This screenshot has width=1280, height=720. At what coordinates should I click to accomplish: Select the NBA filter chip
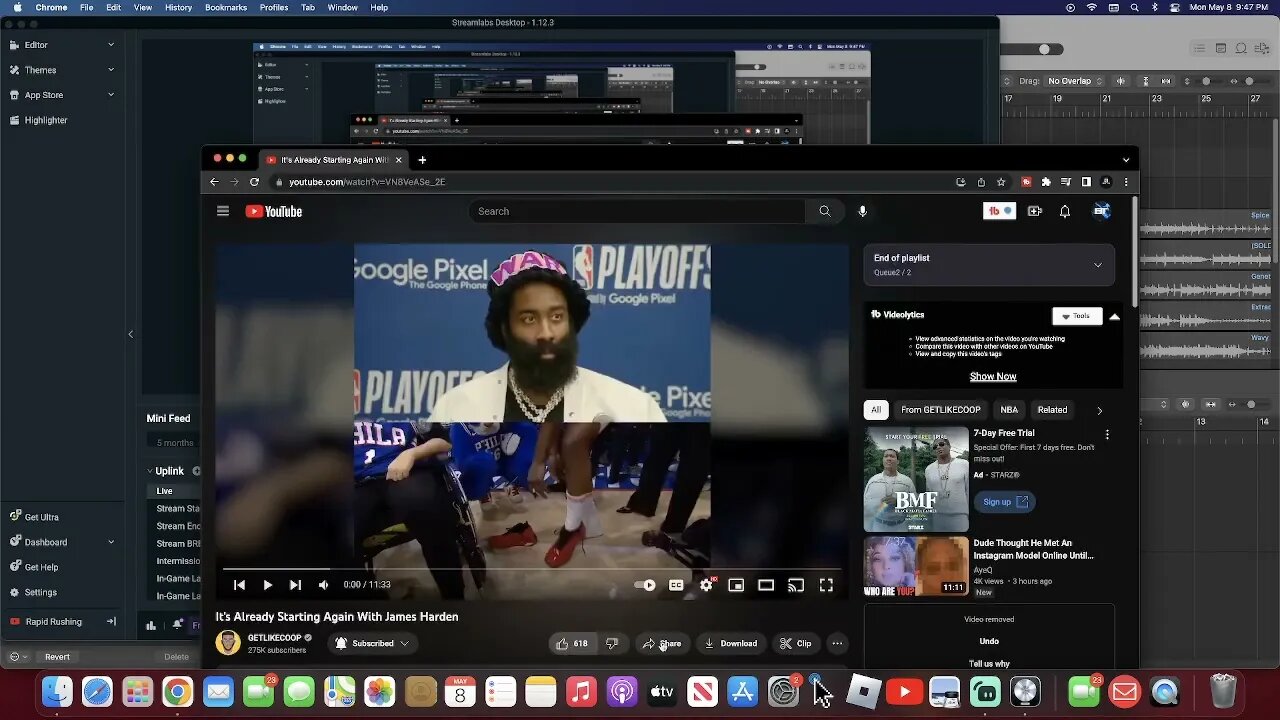[x=1009, y=409]
